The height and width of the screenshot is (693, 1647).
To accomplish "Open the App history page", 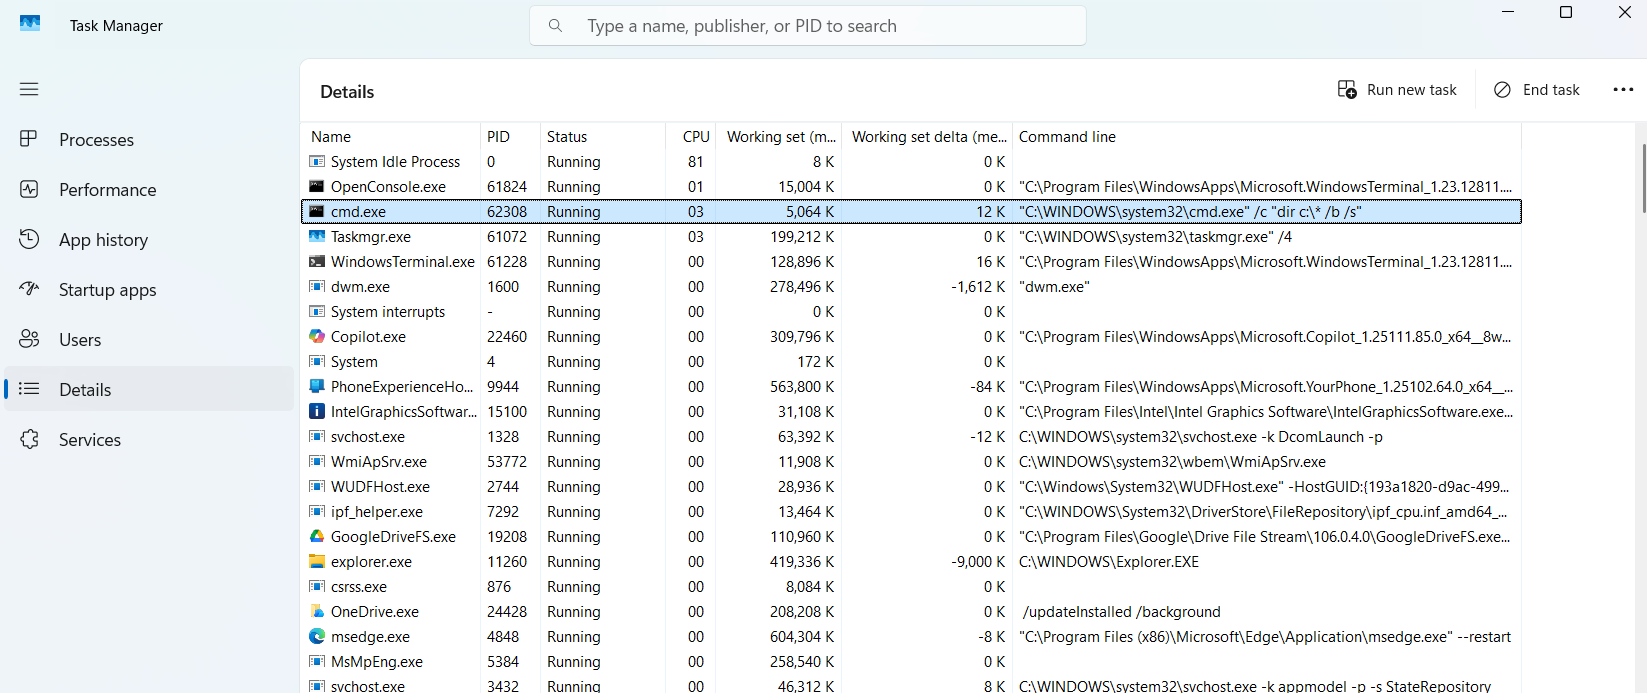I will pos(150,239).
